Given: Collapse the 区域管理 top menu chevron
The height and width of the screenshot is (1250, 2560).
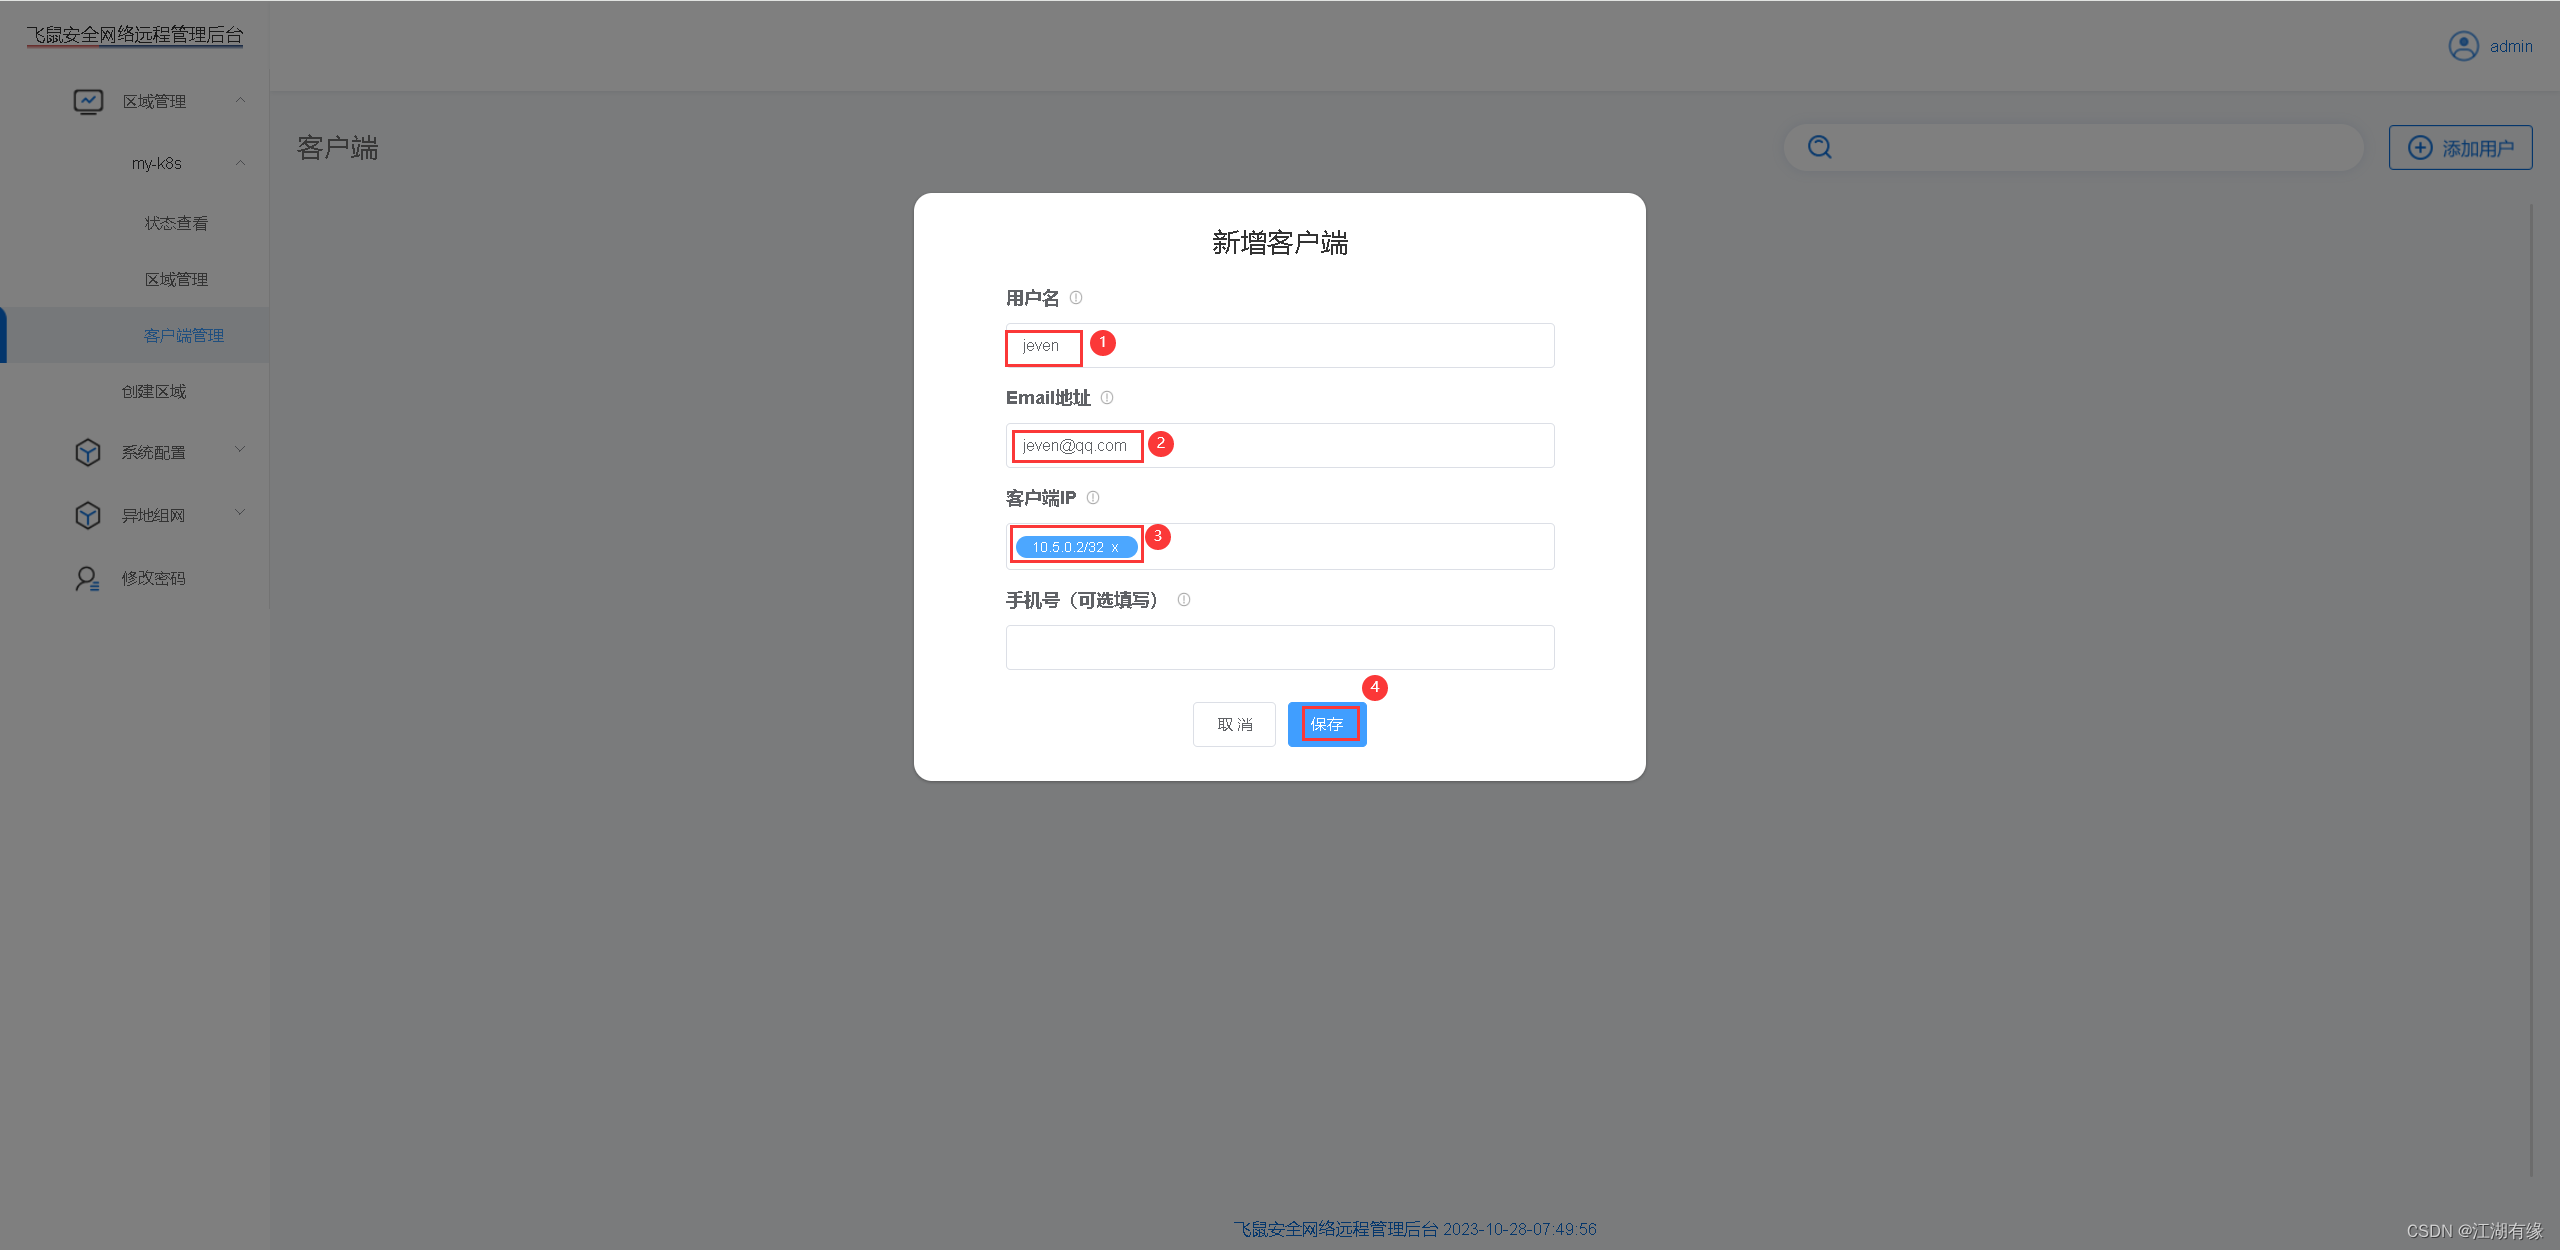Looking at the screenshot, I should 240,100.
